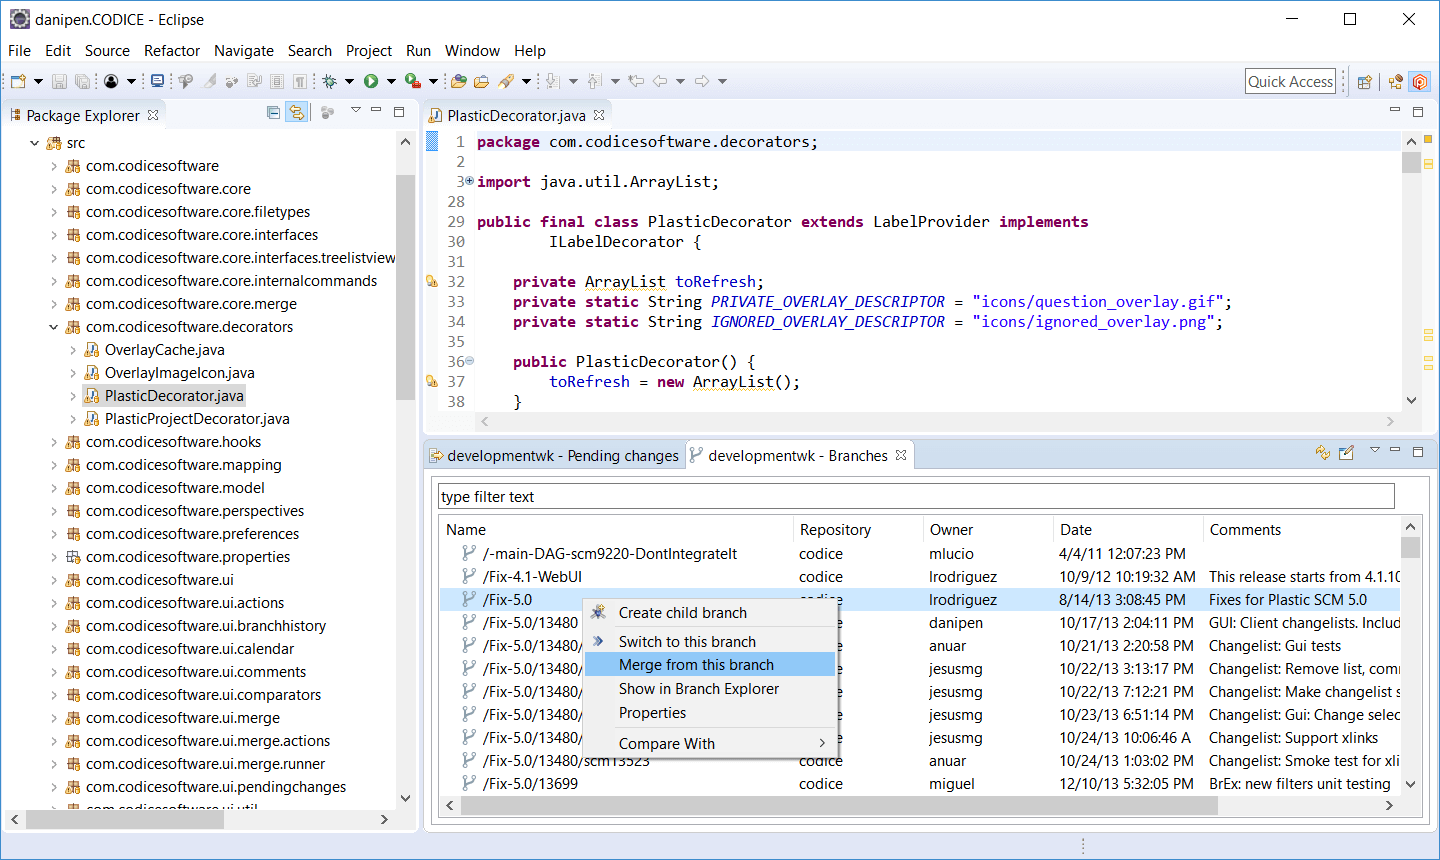The height and width of the screenshot is (860, 1440).
Task: Expand the OverlayCache.java node
Action: click(73, 350)
